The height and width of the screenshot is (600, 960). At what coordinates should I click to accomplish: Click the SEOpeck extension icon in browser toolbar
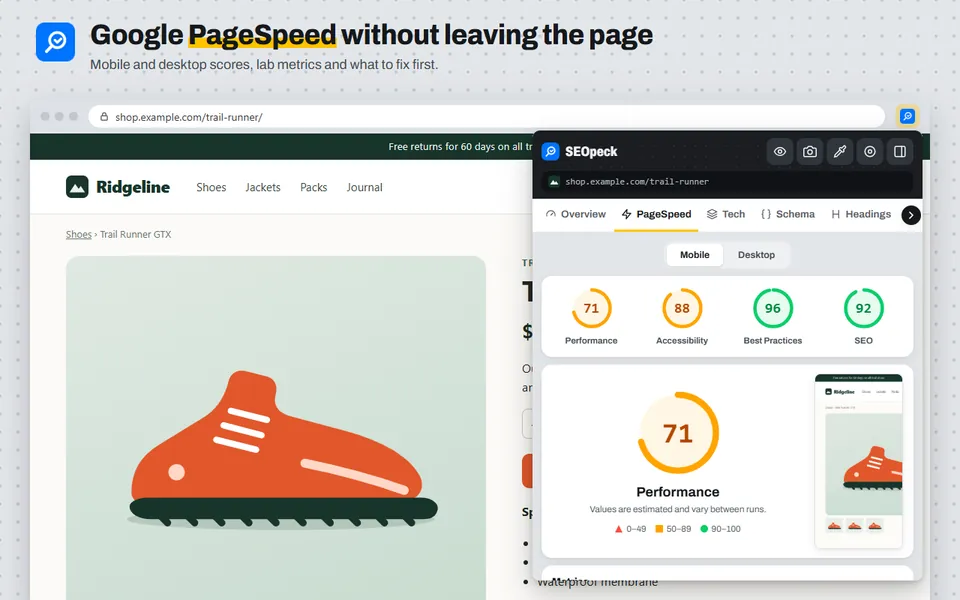pos(907,116)
